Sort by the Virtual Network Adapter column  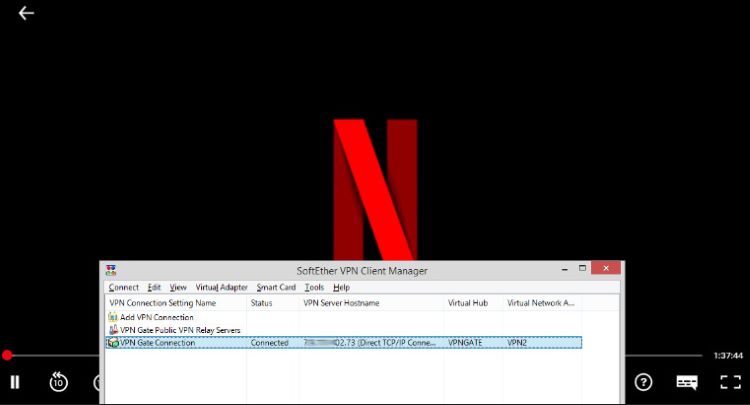point(542,303)
